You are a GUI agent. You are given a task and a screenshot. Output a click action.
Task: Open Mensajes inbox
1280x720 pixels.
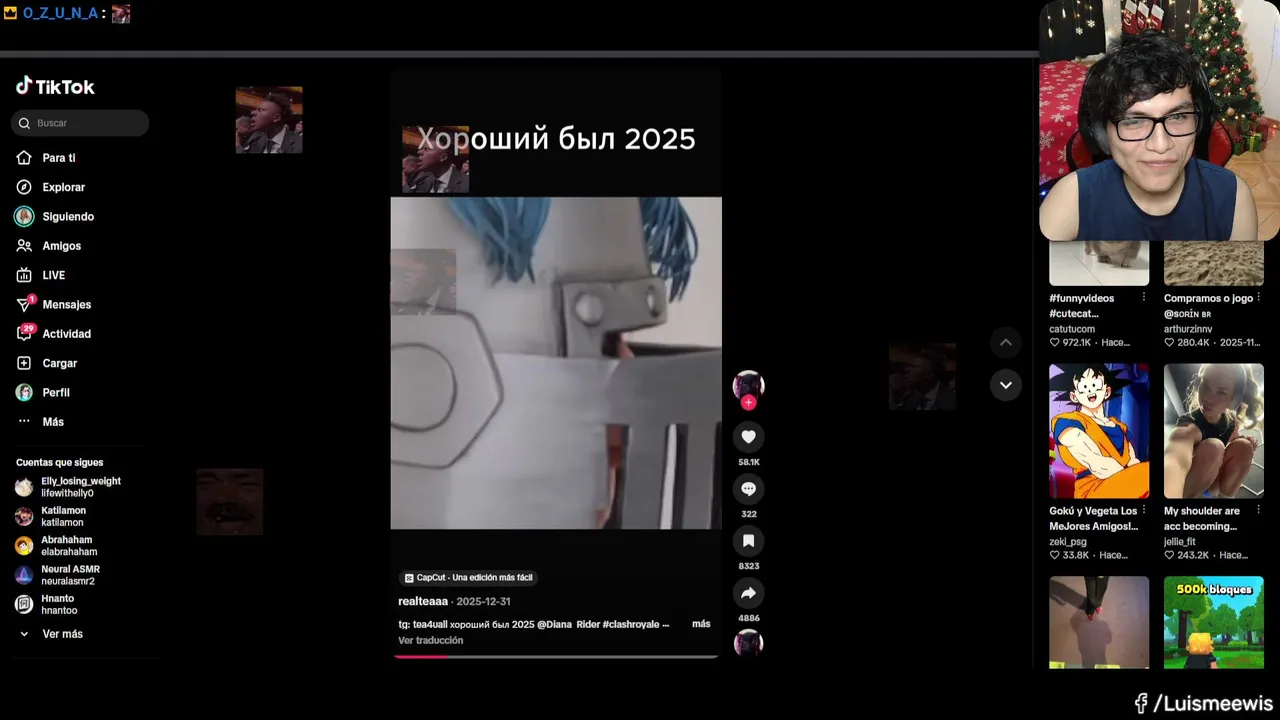point(54,304)
